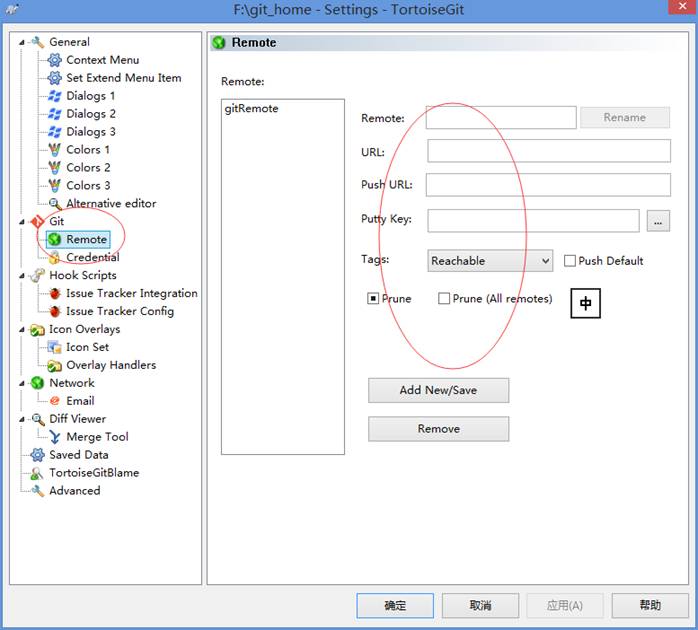Viewport: 698px width, 630px height.
Task: Click the Dialogs 3 windows icon
Action: click(x=54, y=132)
